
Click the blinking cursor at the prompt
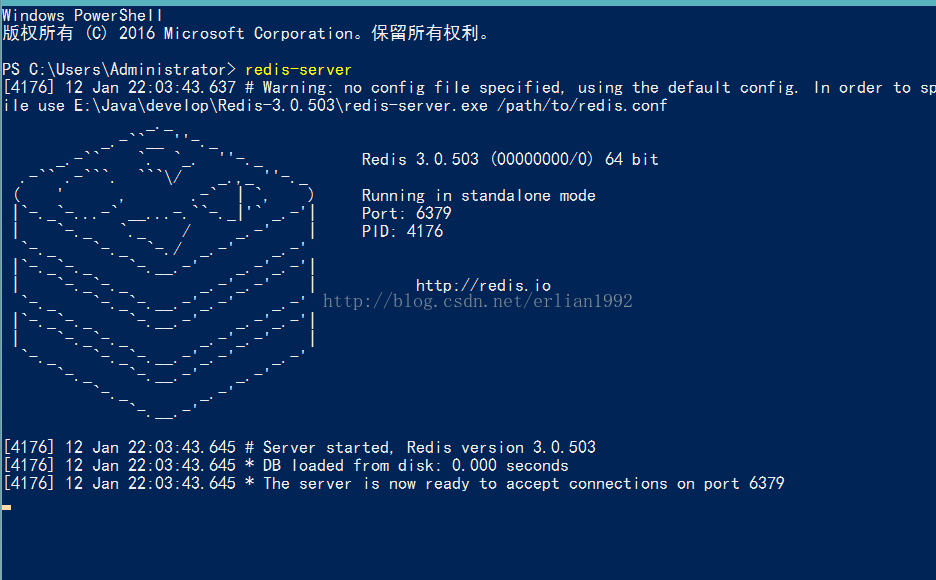pyautogui.click(x=7, y=507)
